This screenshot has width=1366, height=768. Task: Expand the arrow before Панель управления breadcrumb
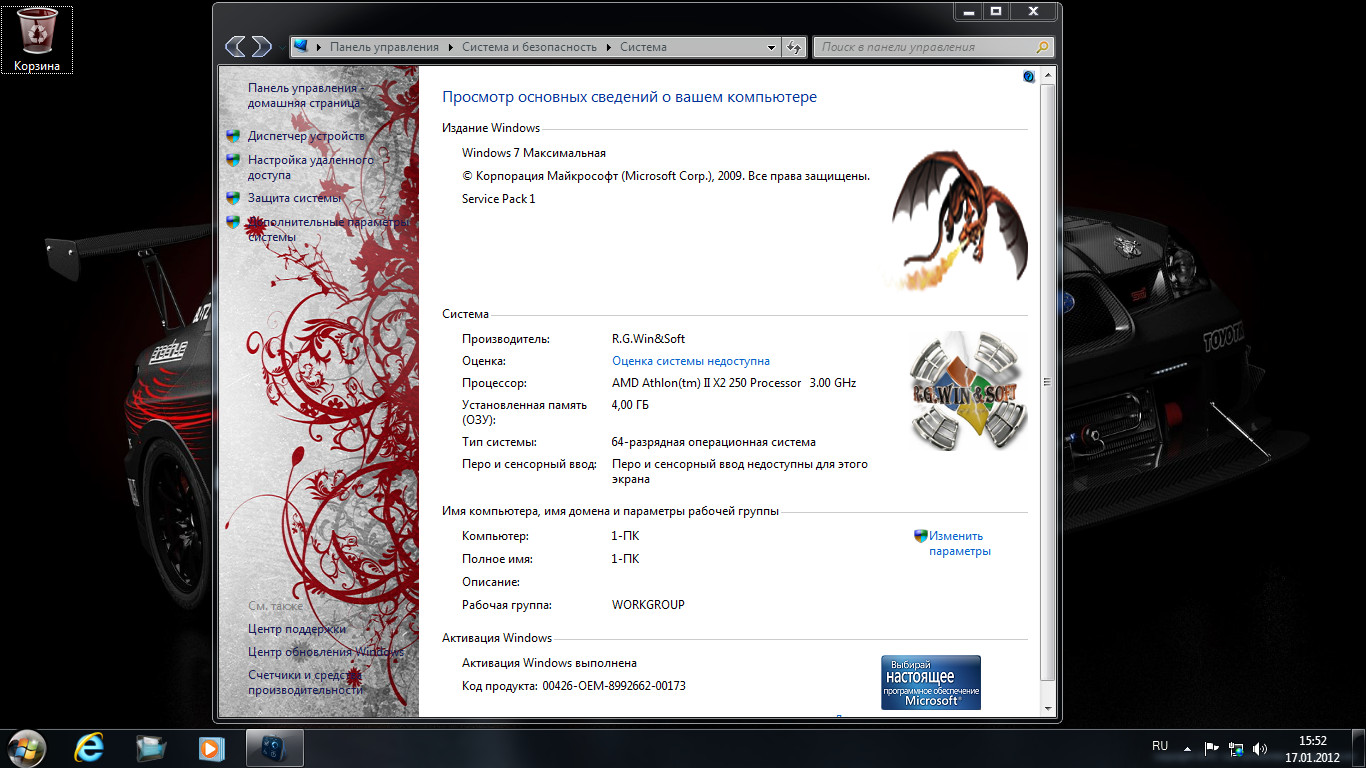pos(319,47)
